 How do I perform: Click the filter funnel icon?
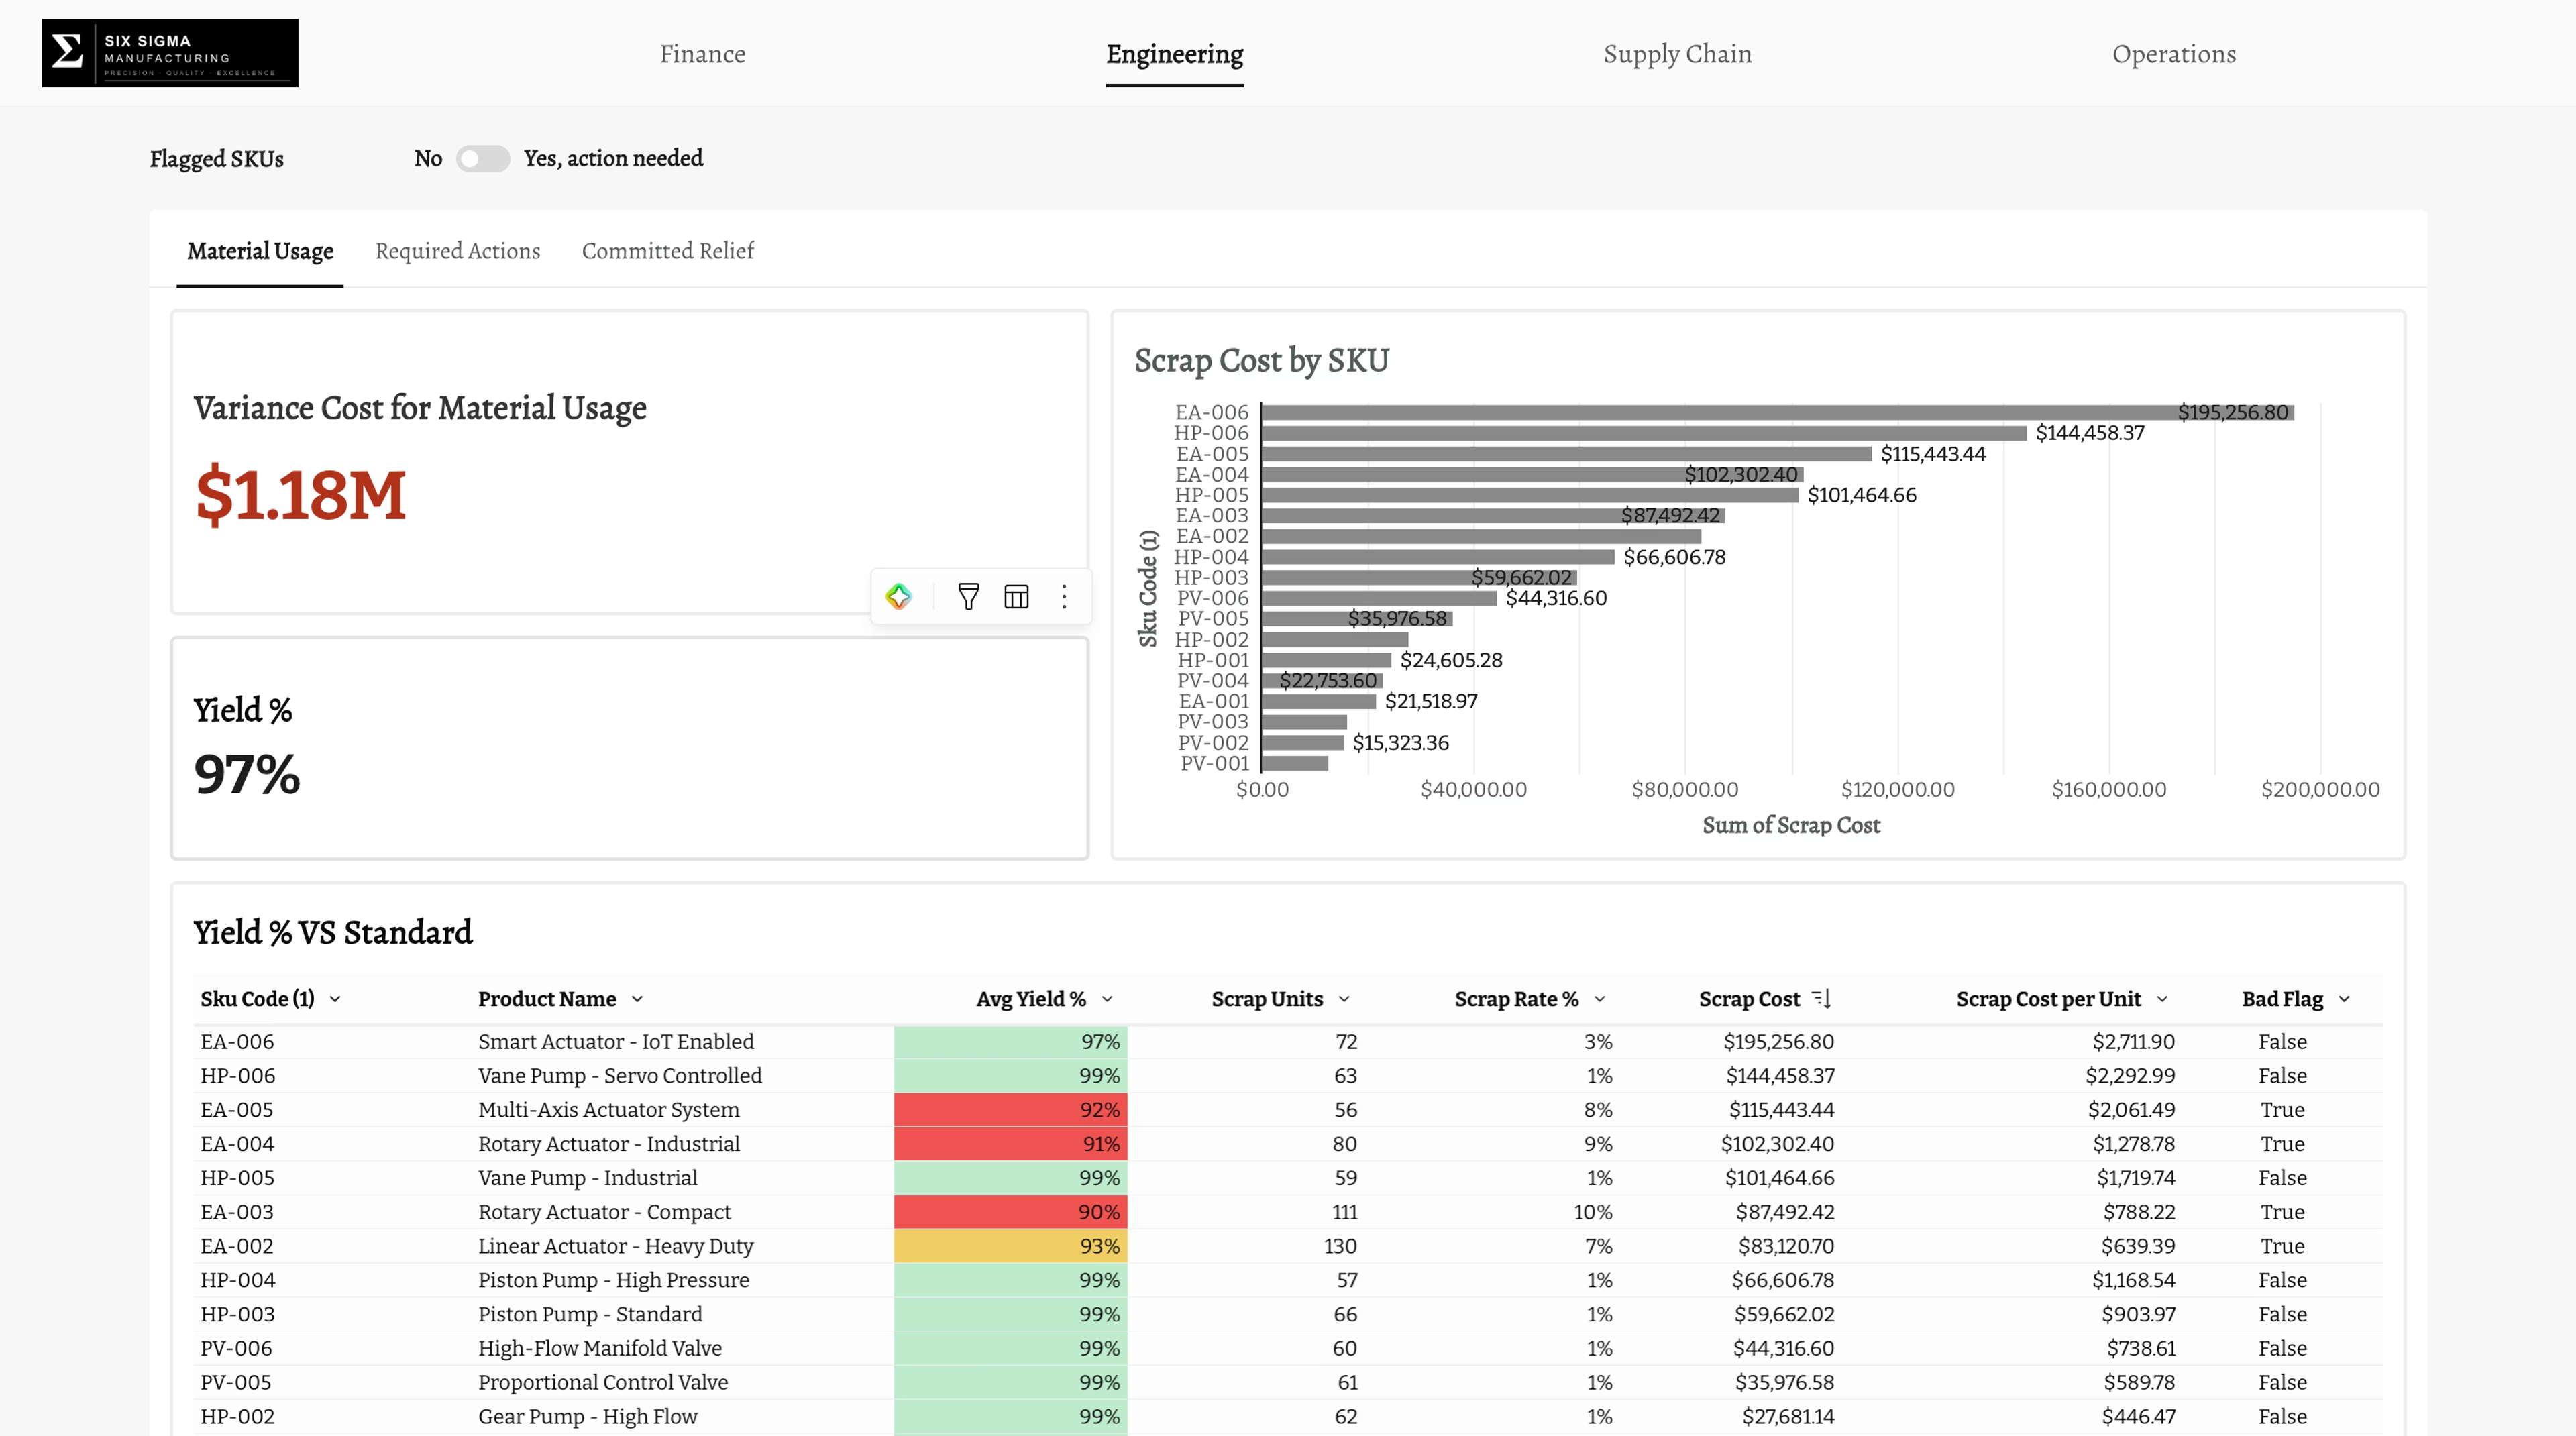click(x=968, y=597)
